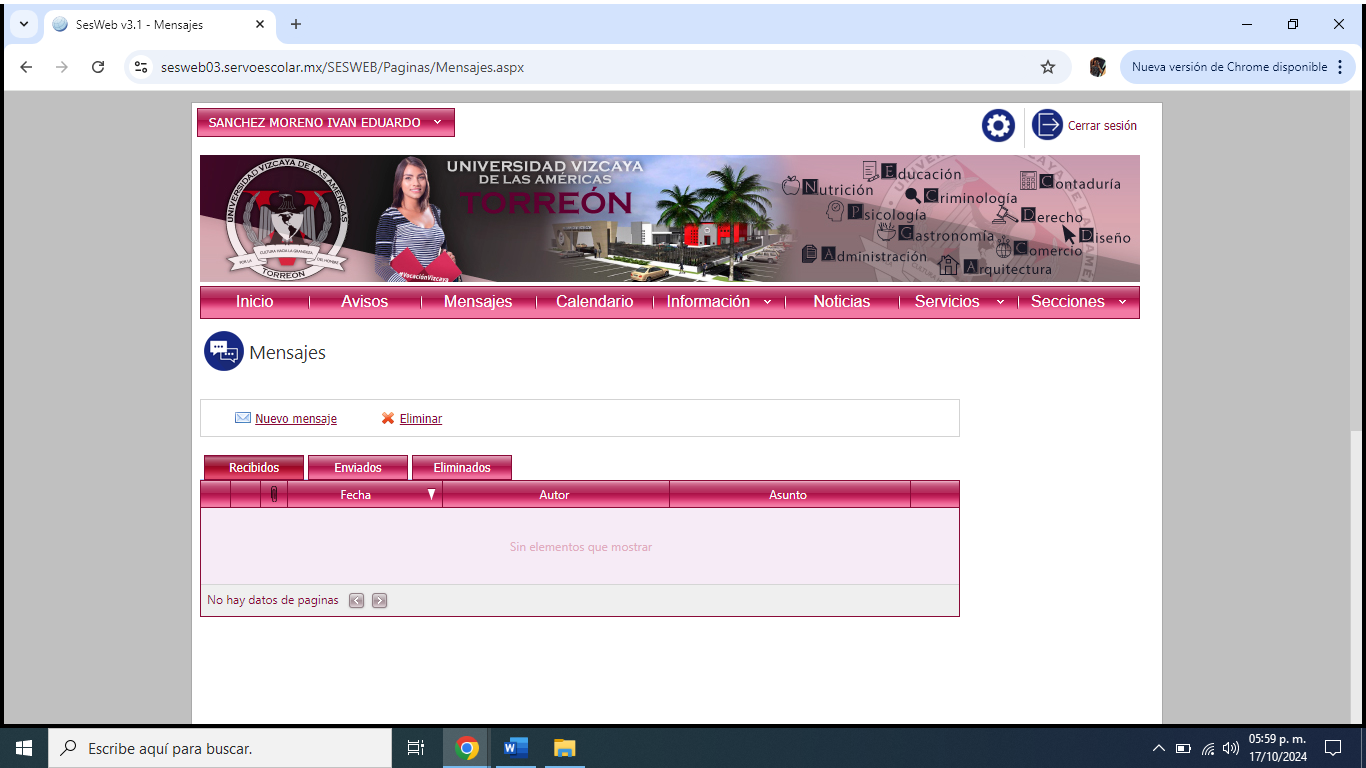The width and height of the screenshot is (1366, 768).
Task: Click Cerrar sesión link
Action: 1102,126
